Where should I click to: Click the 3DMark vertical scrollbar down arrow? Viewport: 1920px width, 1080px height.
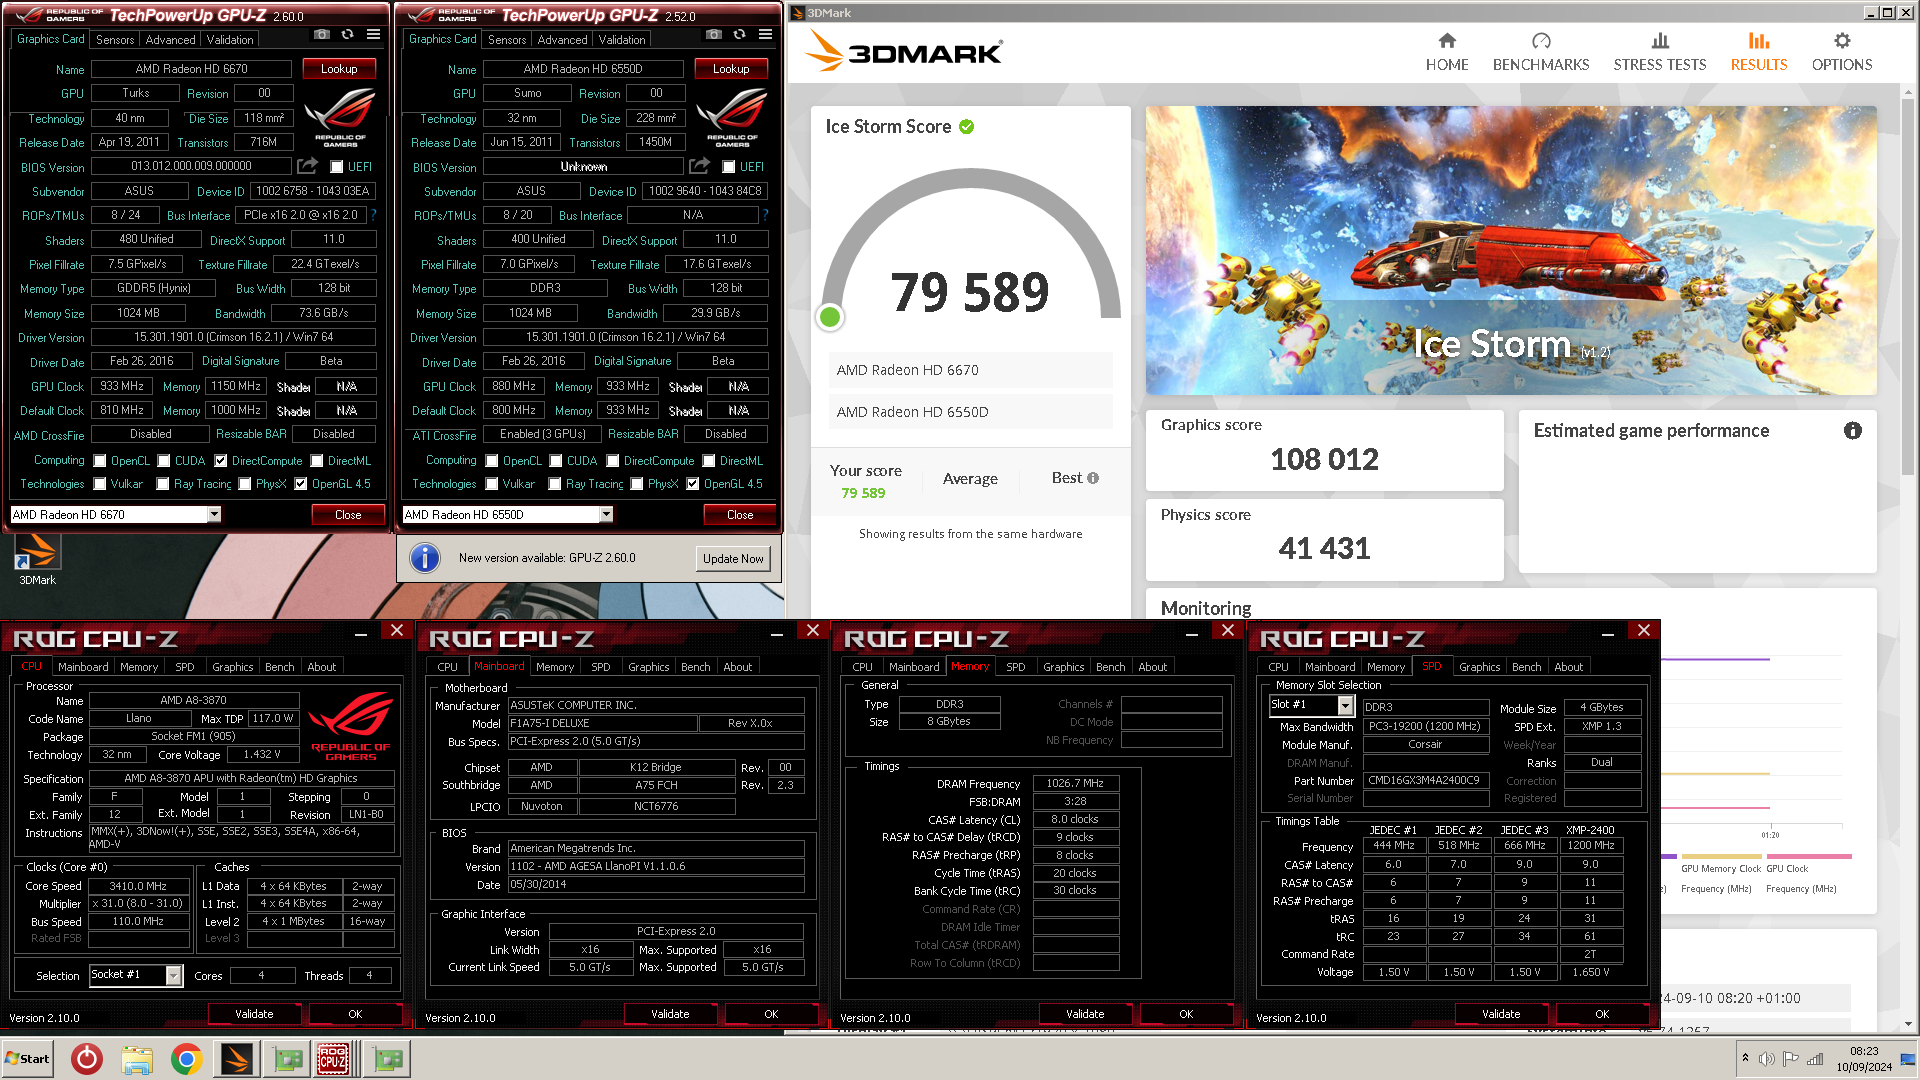pyautogui.click(x=1909, y=1024)
